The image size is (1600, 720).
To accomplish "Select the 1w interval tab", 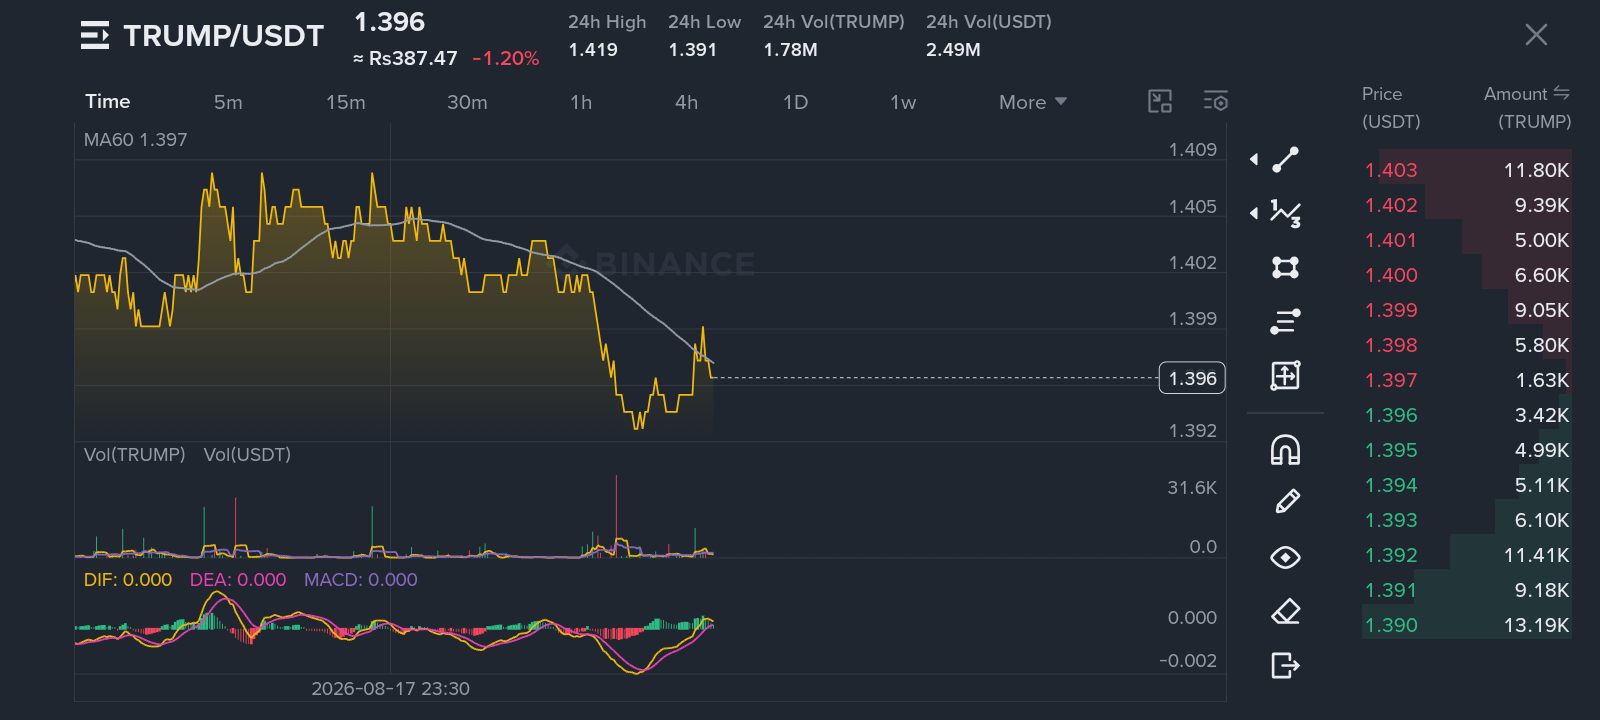I will pyautogui.click(x=903, y=102).
